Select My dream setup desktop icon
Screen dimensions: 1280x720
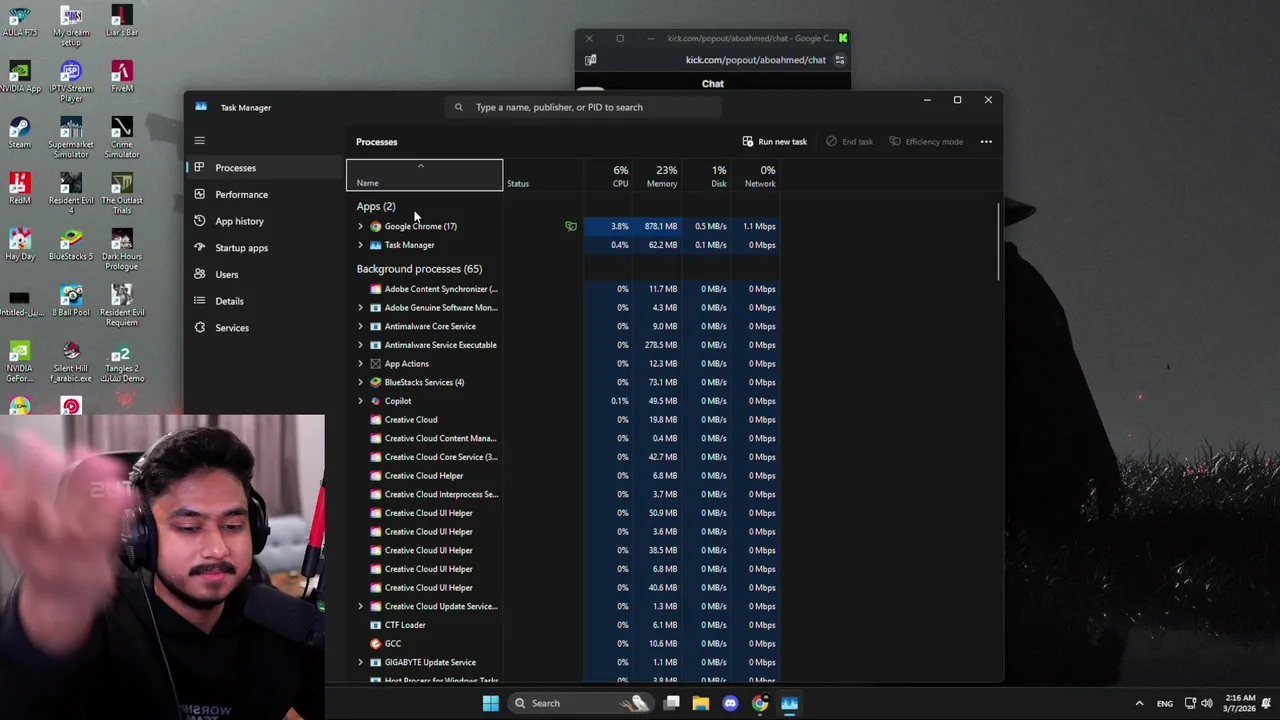70,25
